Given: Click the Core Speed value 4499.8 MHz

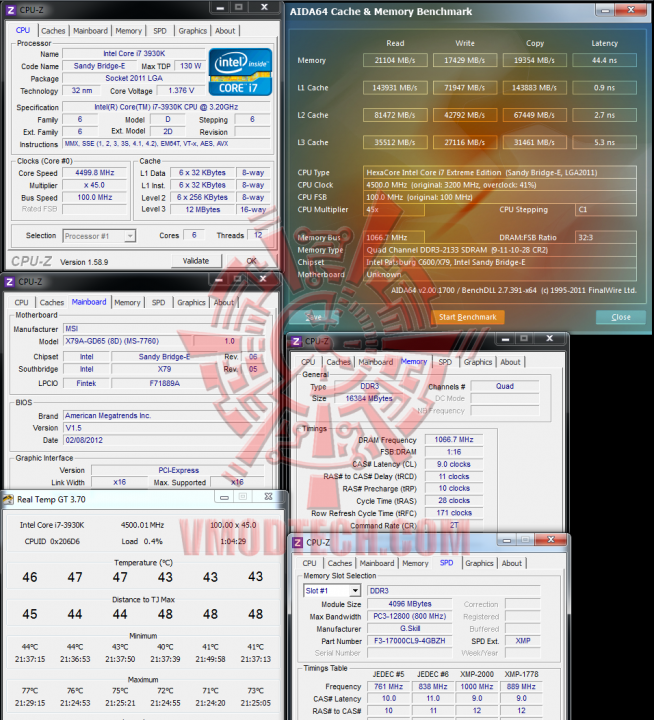Looking at the screenshot, I should pos(95,173).
